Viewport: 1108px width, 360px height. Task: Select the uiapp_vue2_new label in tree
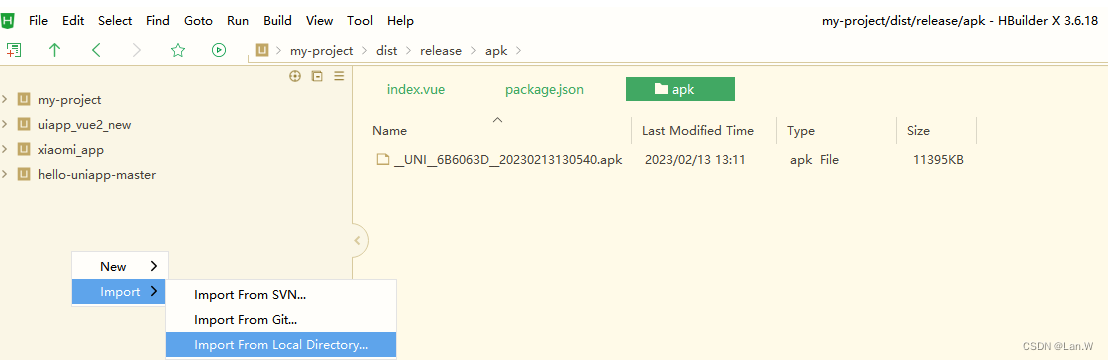click(84, 124)
